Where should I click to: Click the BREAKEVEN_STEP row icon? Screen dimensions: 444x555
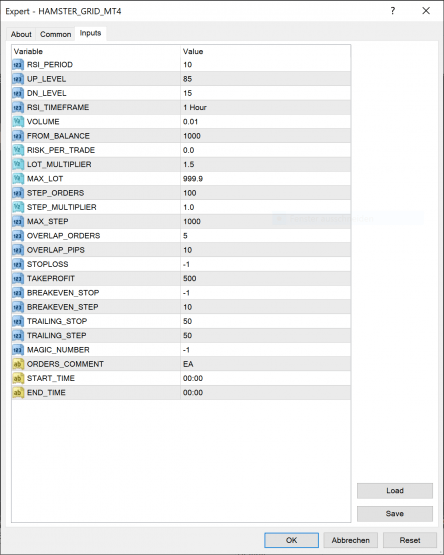pyautogui.click(x=18, y=307)
